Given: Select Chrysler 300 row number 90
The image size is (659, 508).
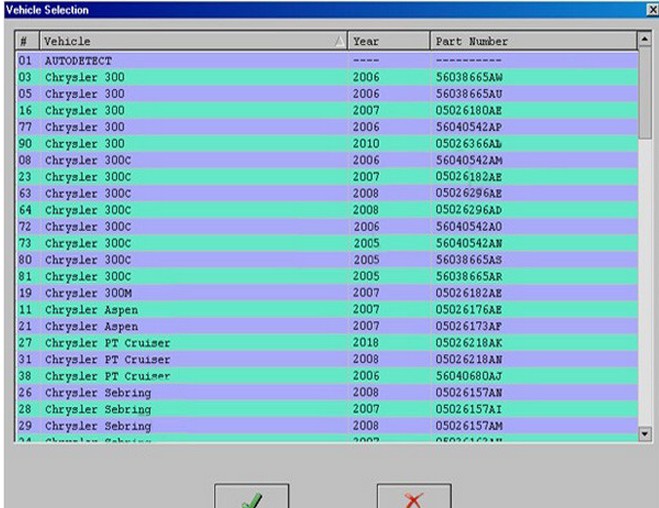Looking at the screenshot, I should [327, 144].
